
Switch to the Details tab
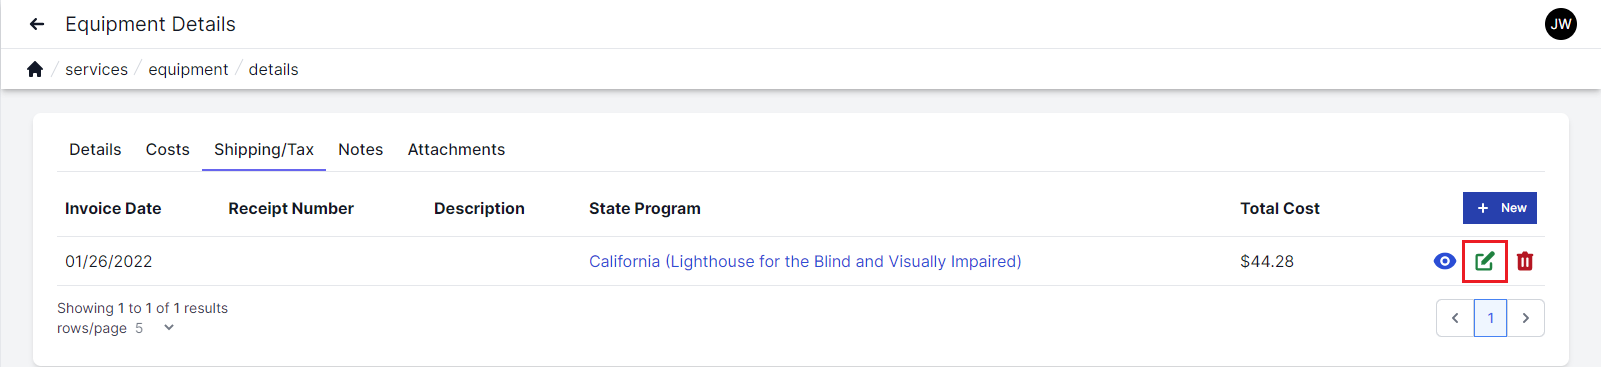(95, 149)
